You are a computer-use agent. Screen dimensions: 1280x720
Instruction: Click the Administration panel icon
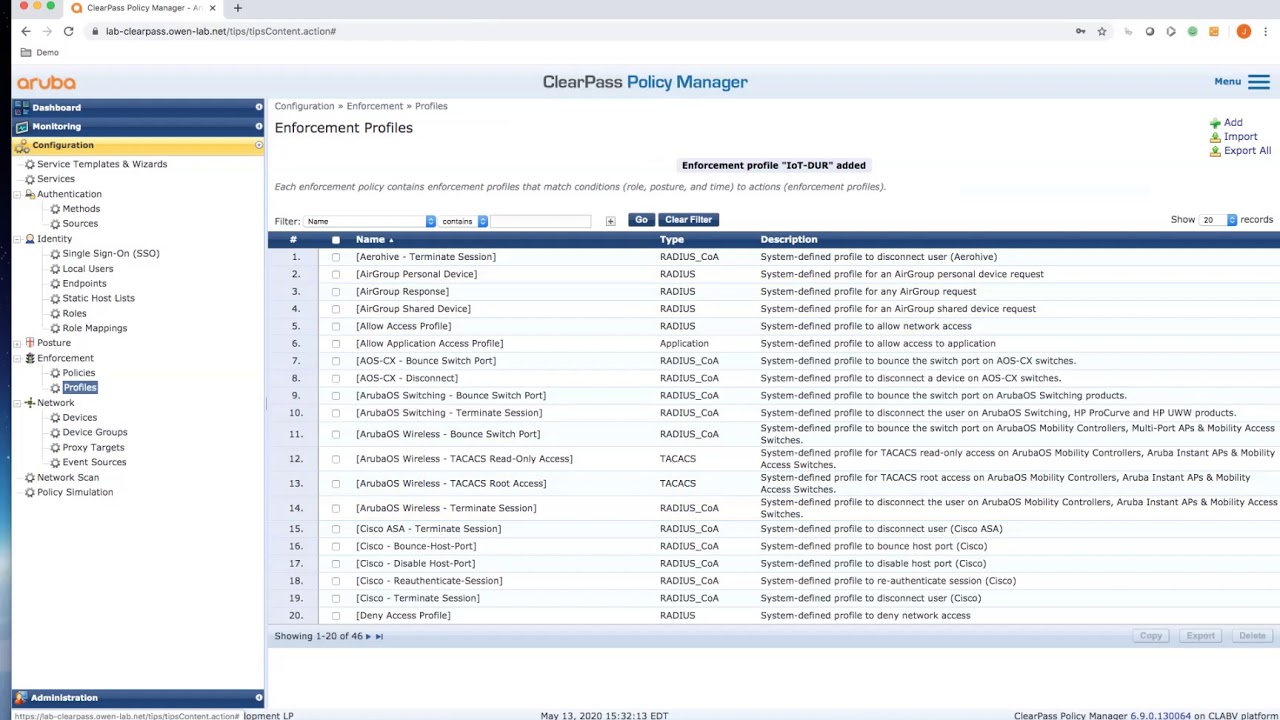point(21,697)
